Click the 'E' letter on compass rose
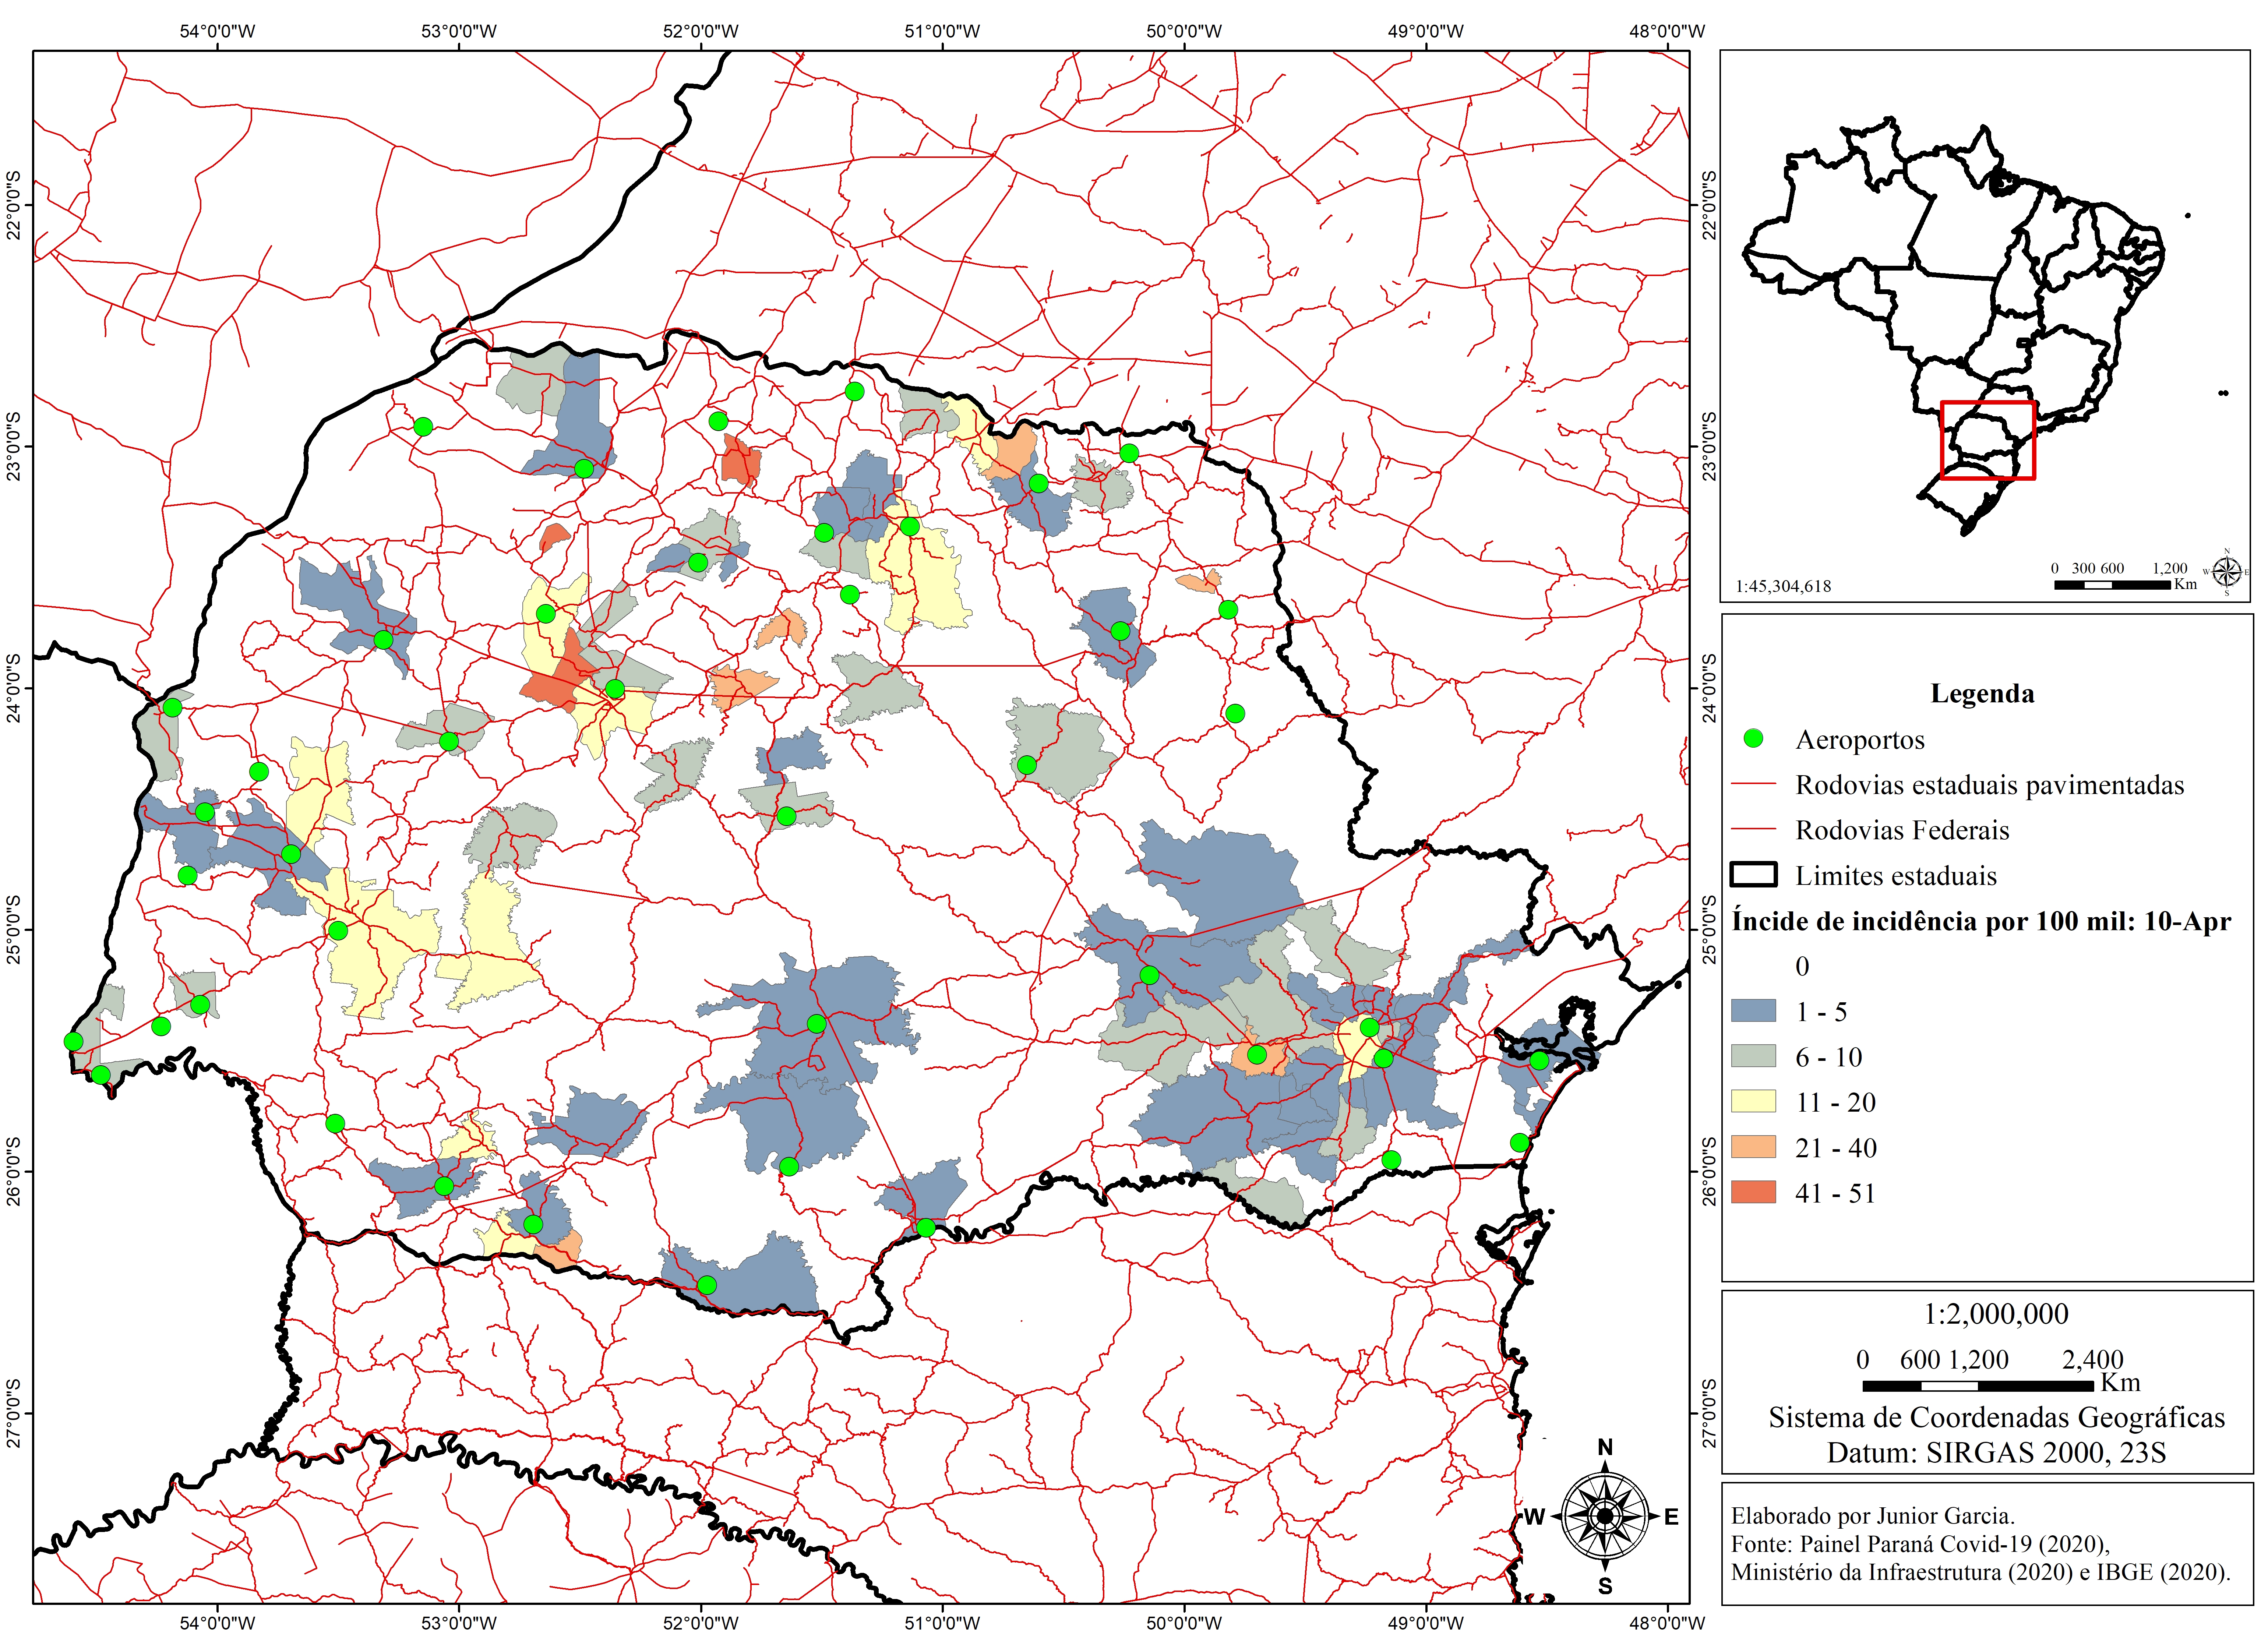Image resolution: width=2261 pixels, height=1652 pixels. point(1671,1517)
